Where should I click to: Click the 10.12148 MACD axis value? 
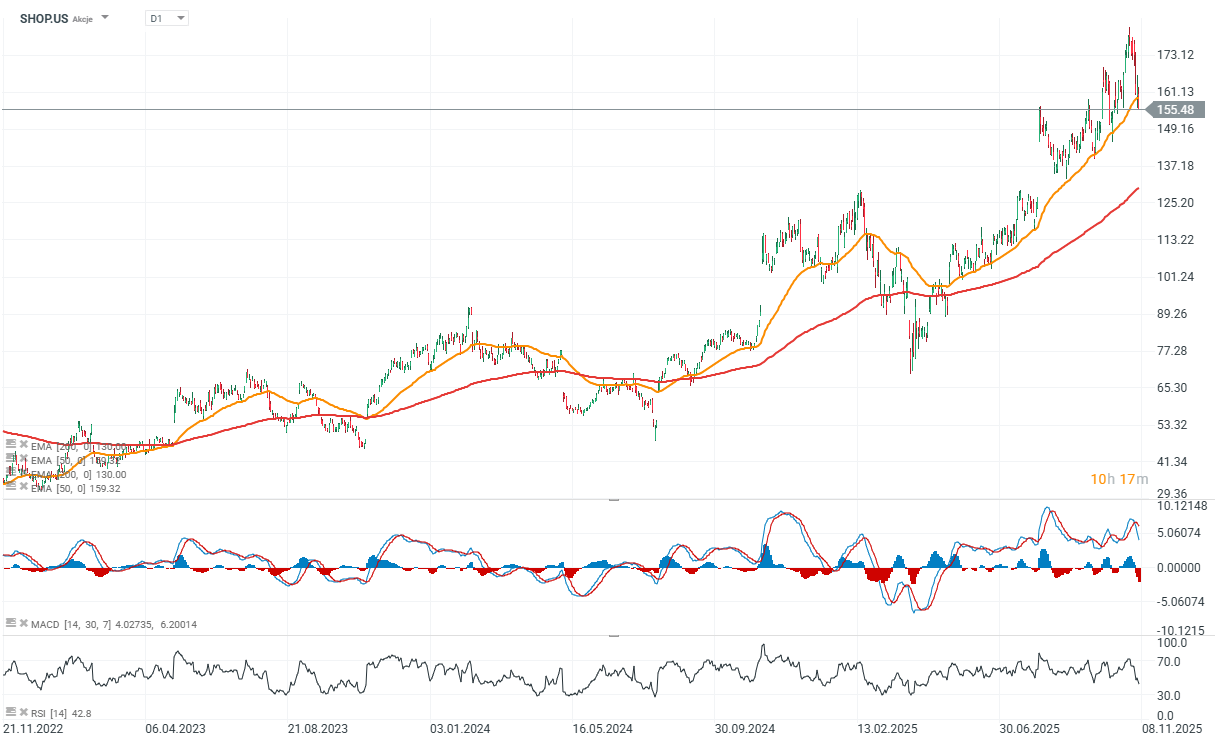(x=1182, y=505)
